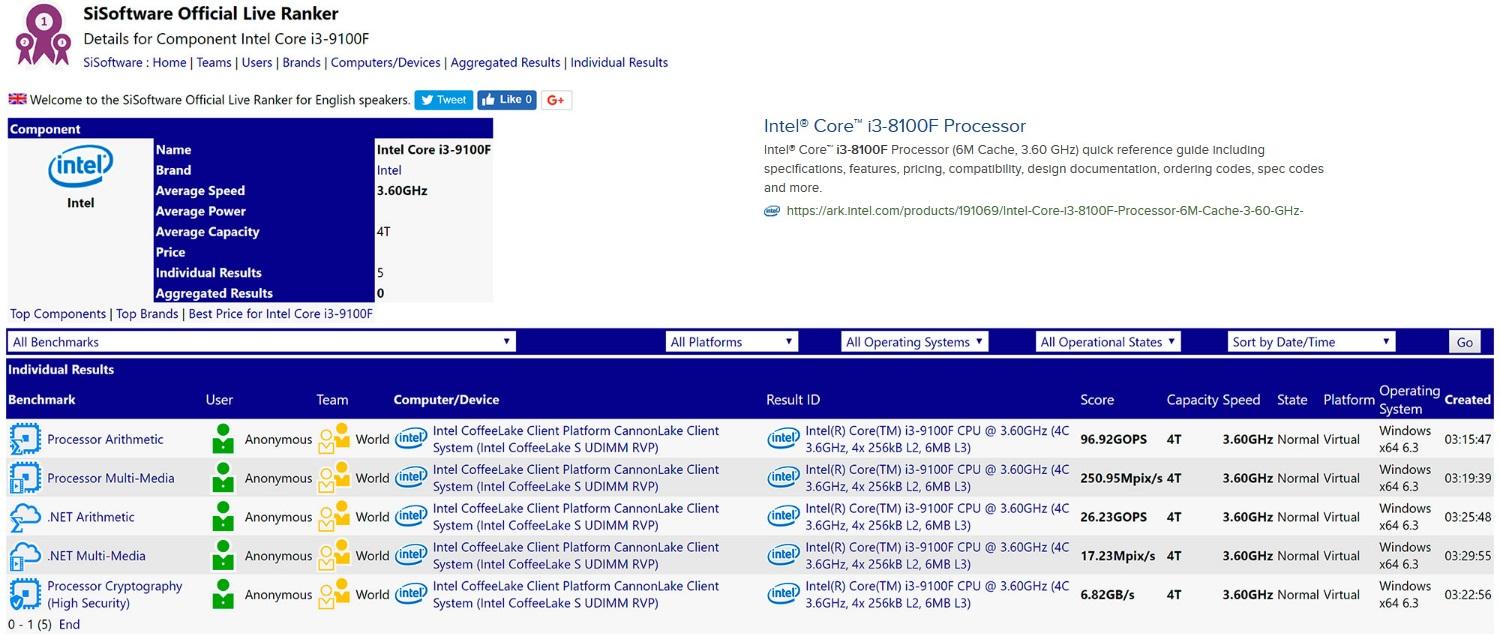This screenshot has width=1500, height=634.
Task: Open the ark.intel.com products URL
Action: coord(1045,211)
